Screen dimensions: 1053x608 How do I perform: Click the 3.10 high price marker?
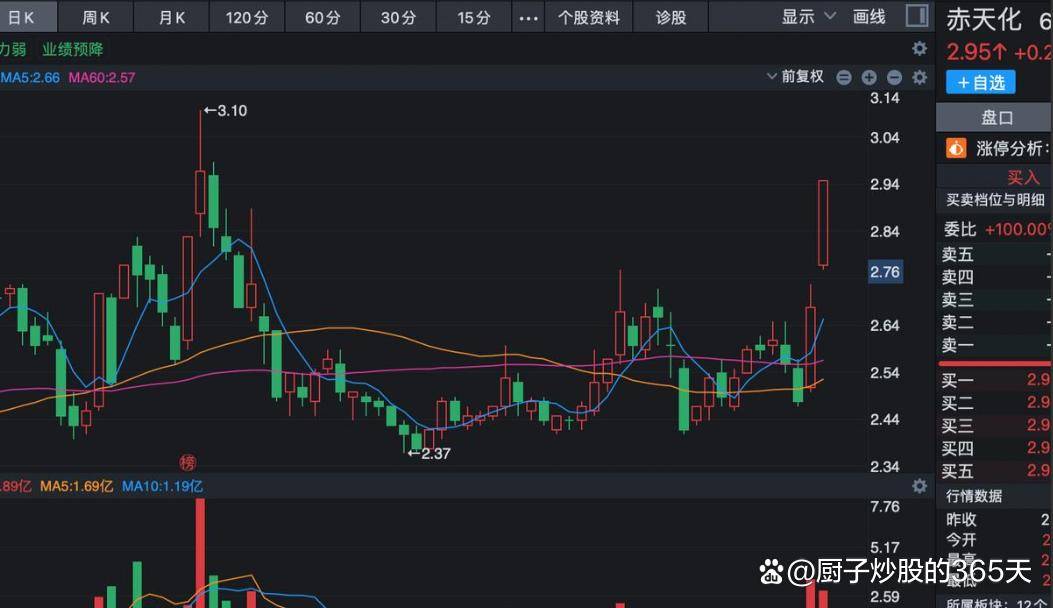click(x=225, y=110)
